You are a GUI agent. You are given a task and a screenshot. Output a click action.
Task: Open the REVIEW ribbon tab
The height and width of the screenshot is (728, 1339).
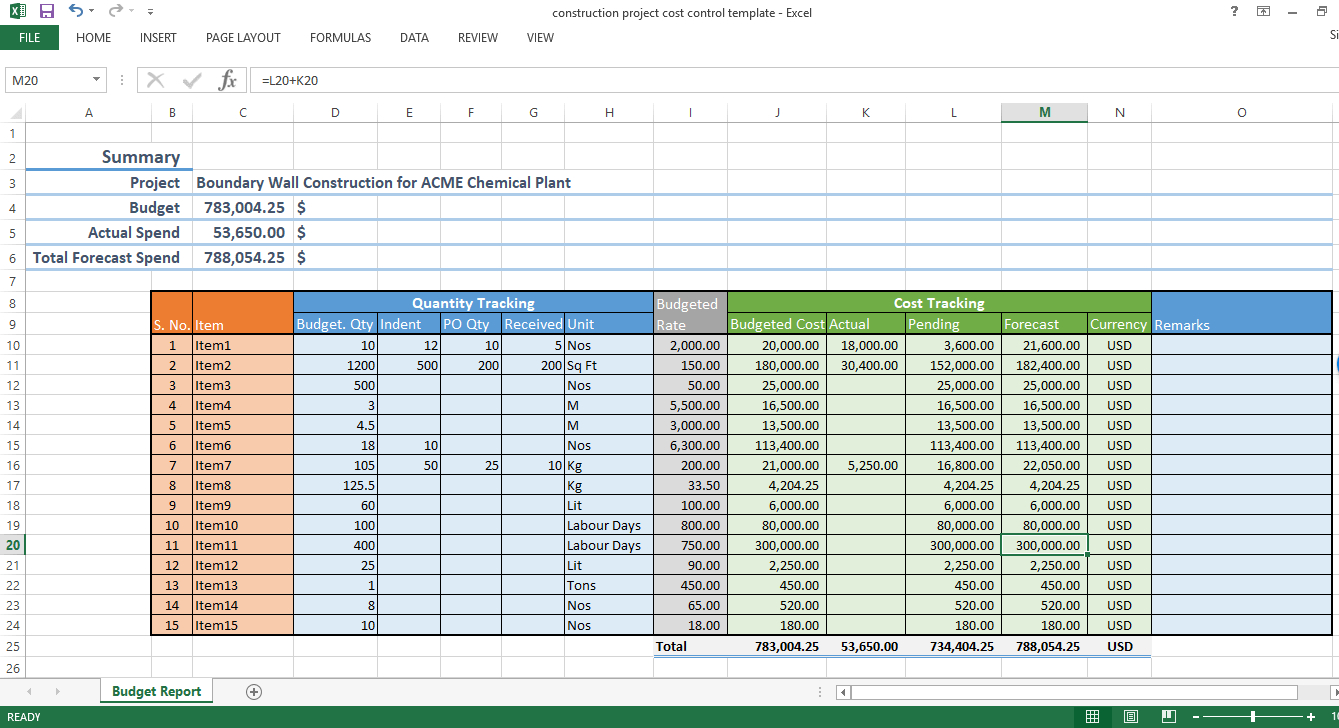coord(477,38)
